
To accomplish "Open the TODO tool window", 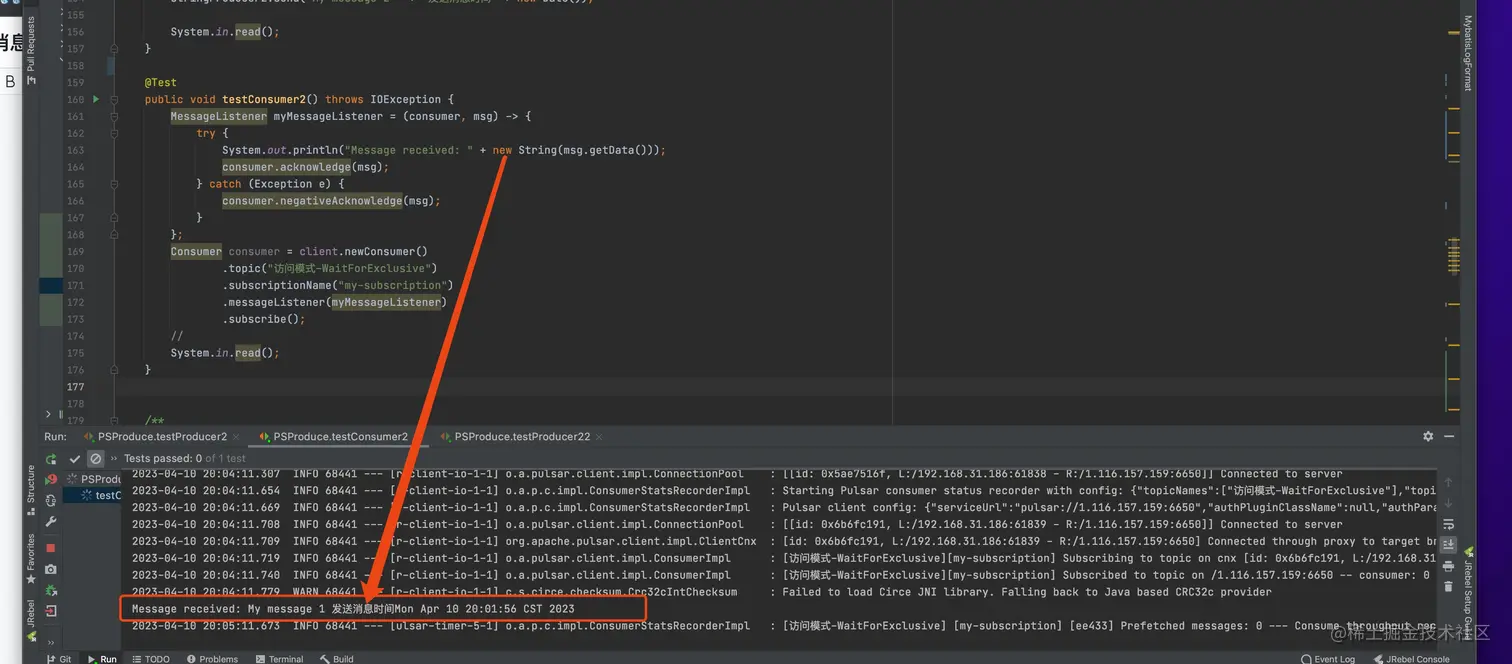I will click(x=151, y=659).
